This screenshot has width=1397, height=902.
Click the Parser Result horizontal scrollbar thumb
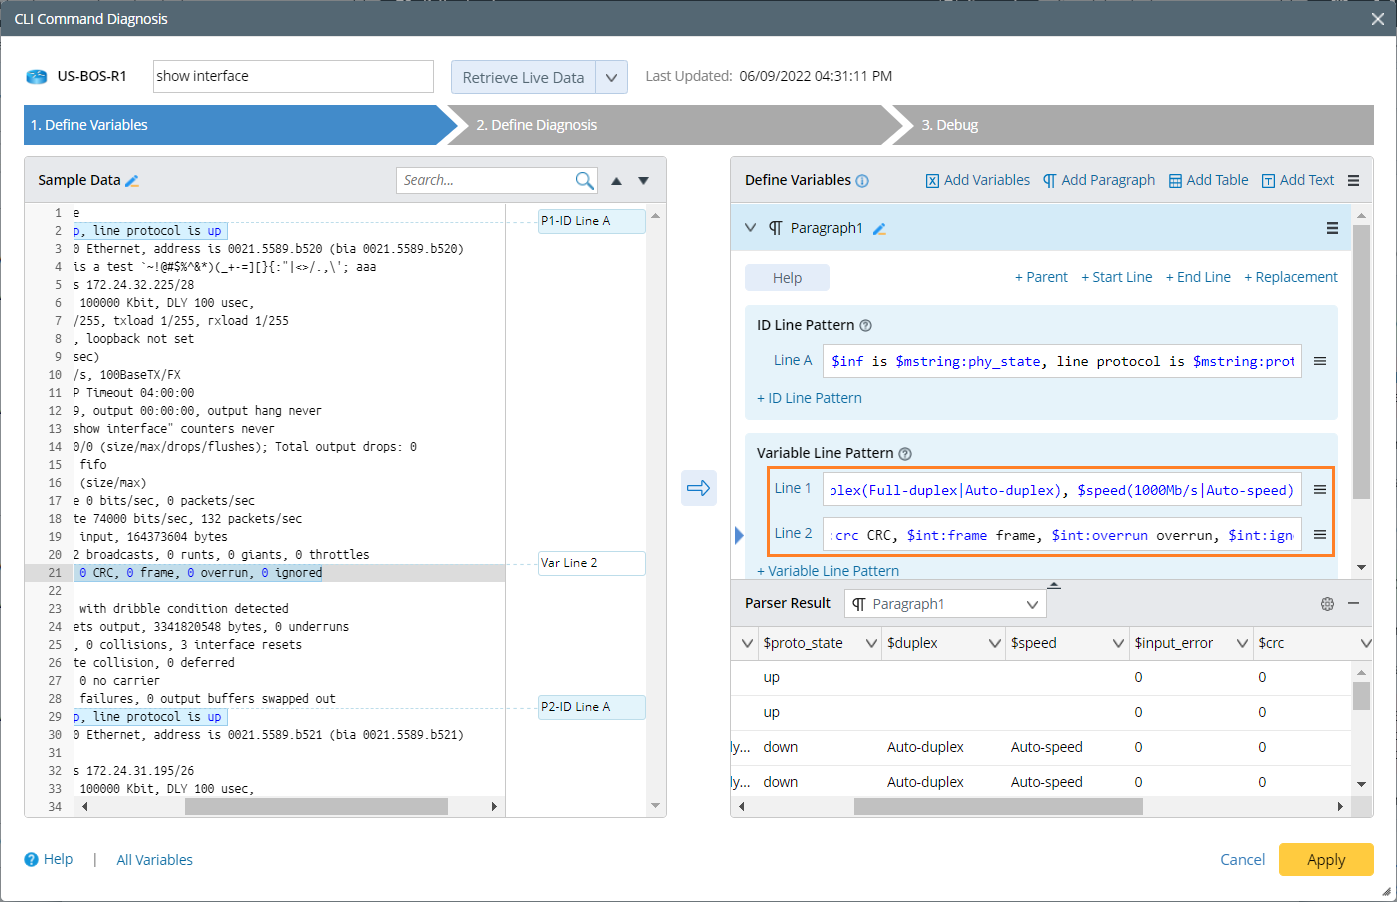click(998, 806)
